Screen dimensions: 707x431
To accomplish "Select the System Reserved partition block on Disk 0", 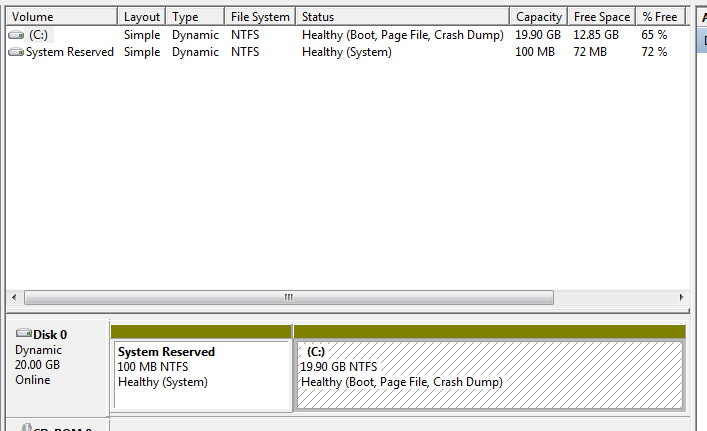I will pyautogui.click(x=202, y=375).
